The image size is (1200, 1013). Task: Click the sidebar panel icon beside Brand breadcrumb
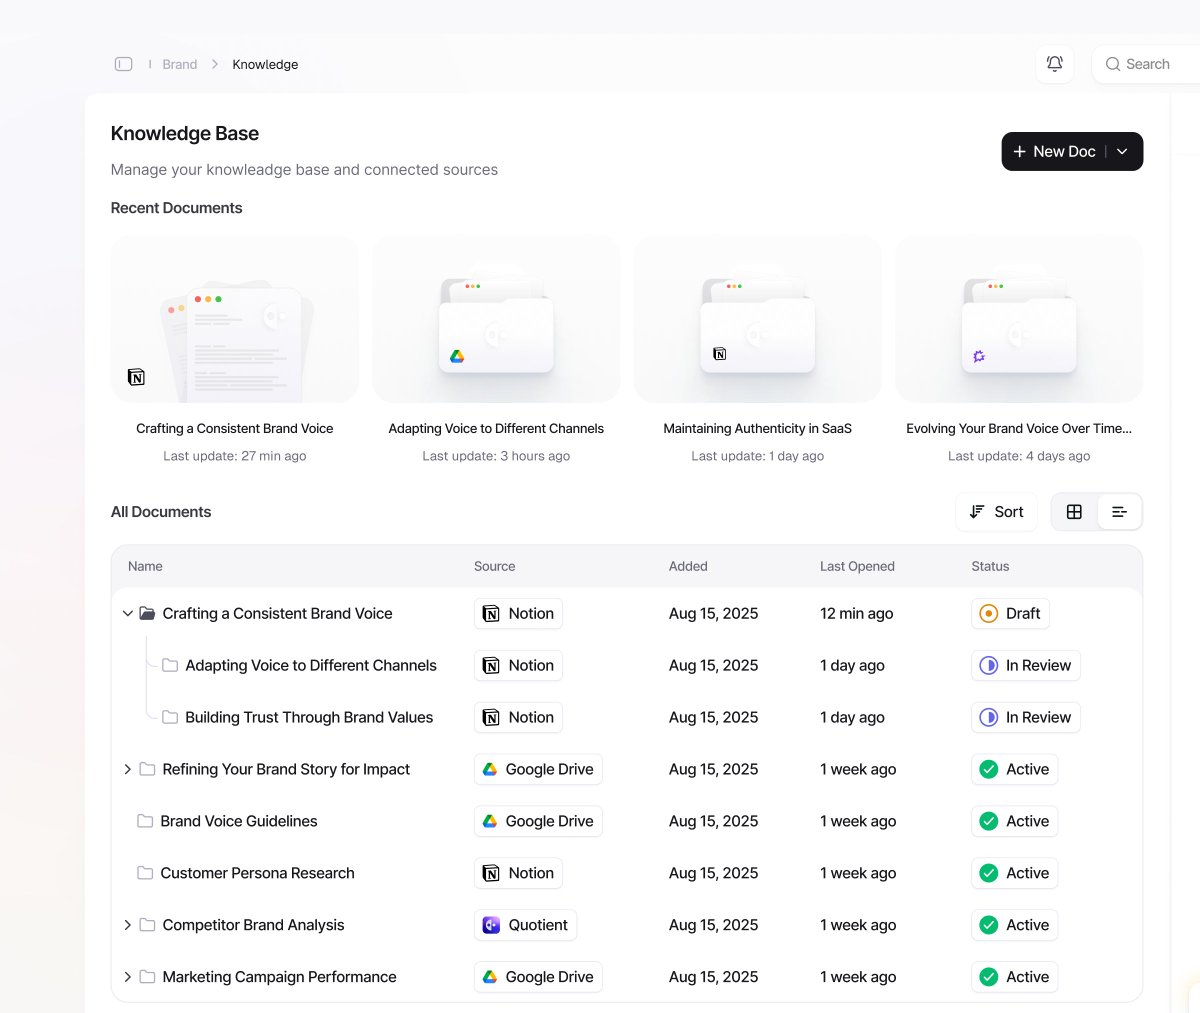click(x=123, y=63)
